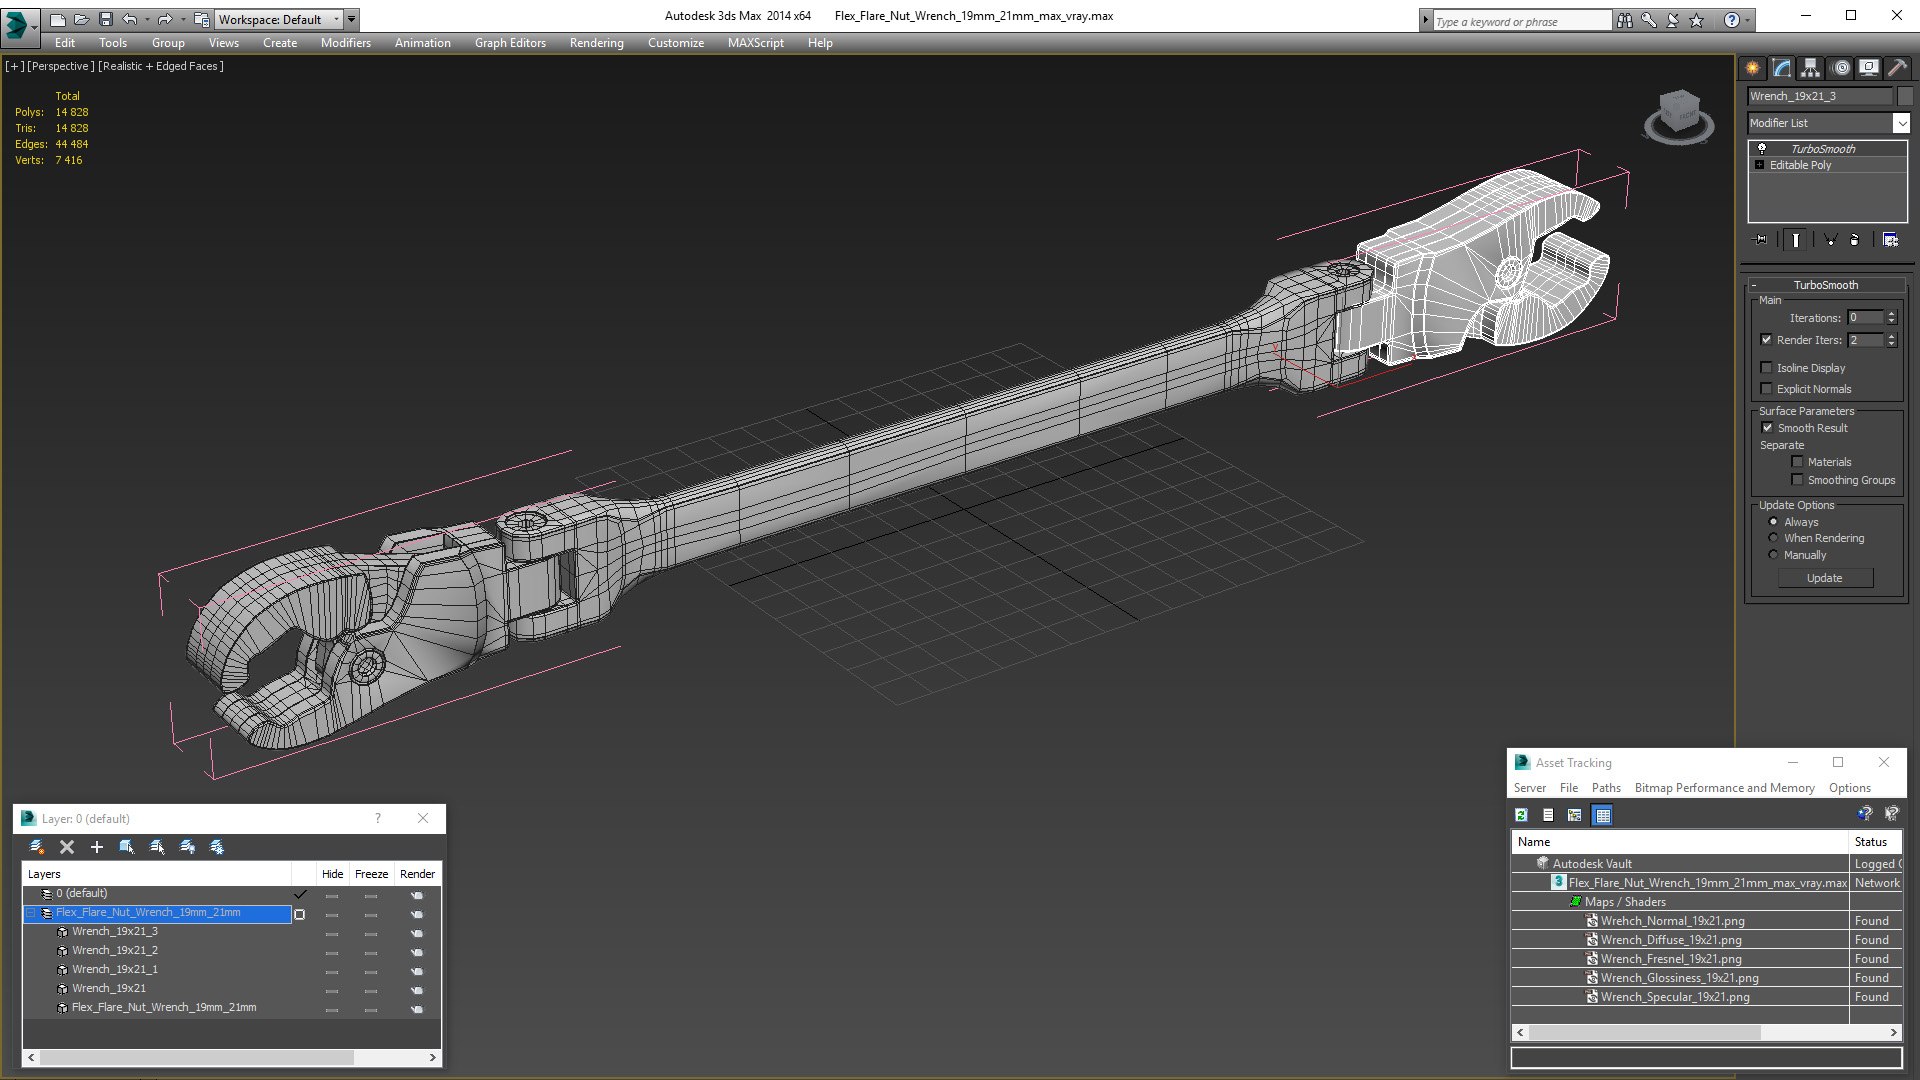1920x1080 pixels.
Task: Toggle TurboSmooth lightbulb visibility
Action: click(x=1762, y=148)
